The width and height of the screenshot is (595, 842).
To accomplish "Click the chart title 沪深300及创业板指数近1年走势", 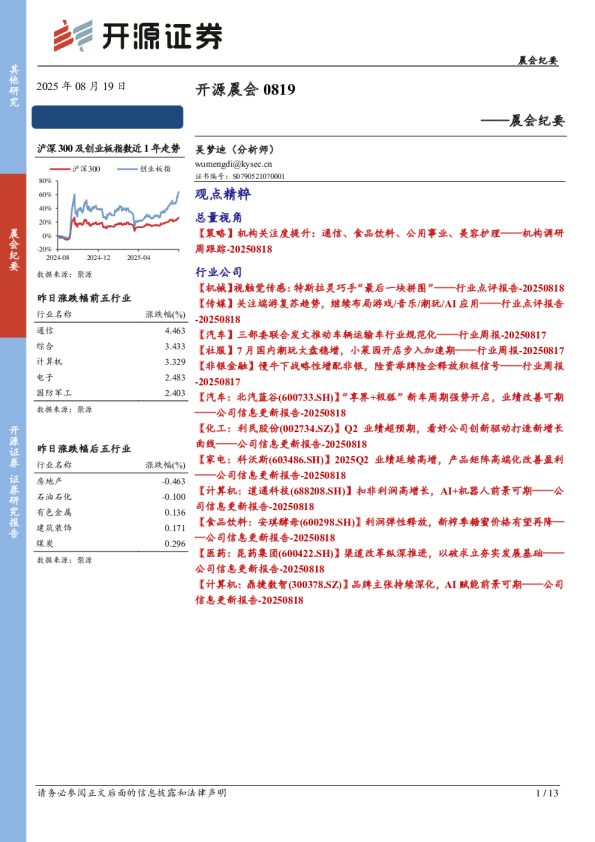I will click(108, 149).
